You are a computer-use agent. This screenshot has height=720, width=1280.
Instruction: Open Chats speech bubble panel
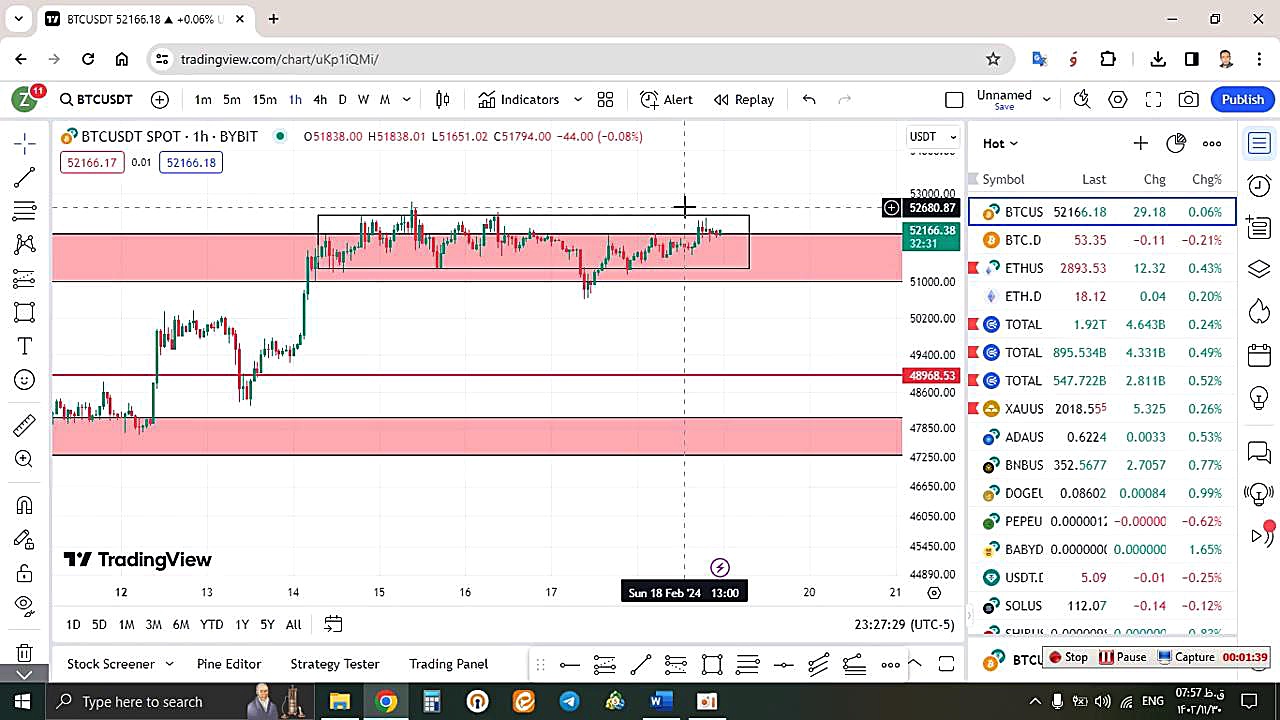click(1259, 452)
